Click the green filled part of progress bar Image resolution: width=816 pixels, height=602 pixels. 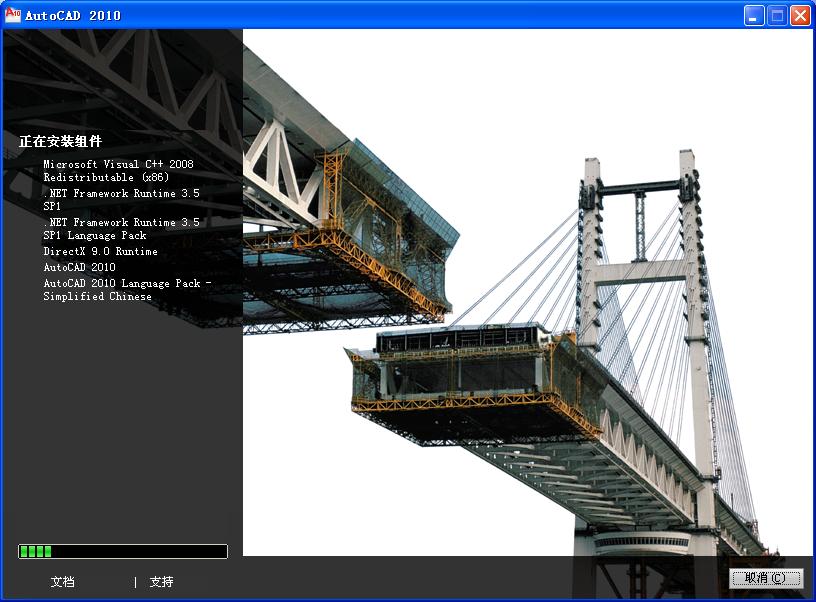click(x=35, y=551)
